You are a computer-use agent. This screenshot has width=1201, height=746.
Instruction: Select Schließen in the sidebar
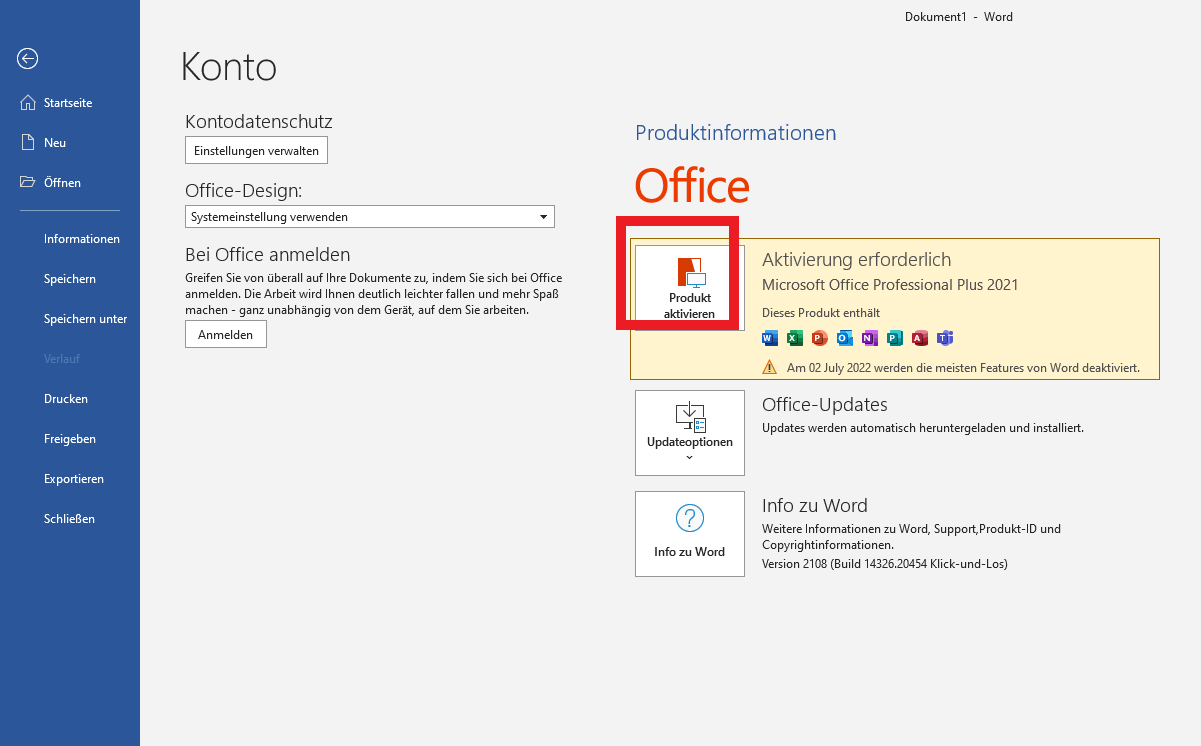[x=70, y=519]
